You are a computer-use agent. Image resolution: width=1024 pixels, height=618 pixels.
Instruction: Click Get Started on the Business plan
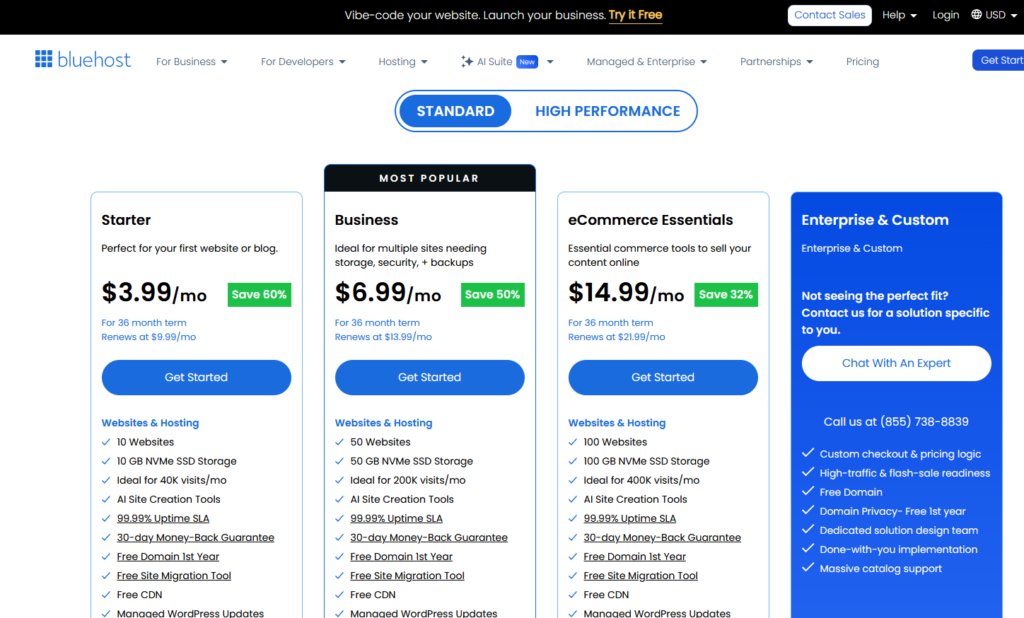tap(429, 377)
